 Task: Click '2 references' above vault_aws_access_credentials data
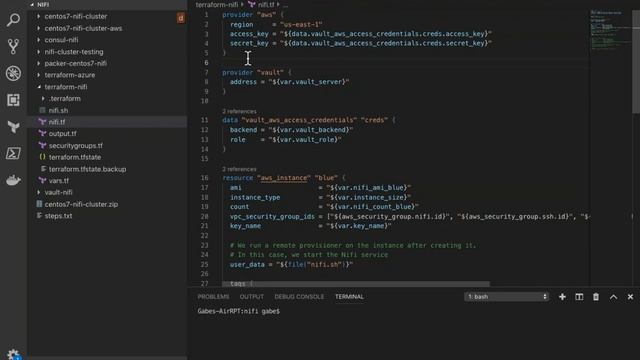[x=239, y=111]
